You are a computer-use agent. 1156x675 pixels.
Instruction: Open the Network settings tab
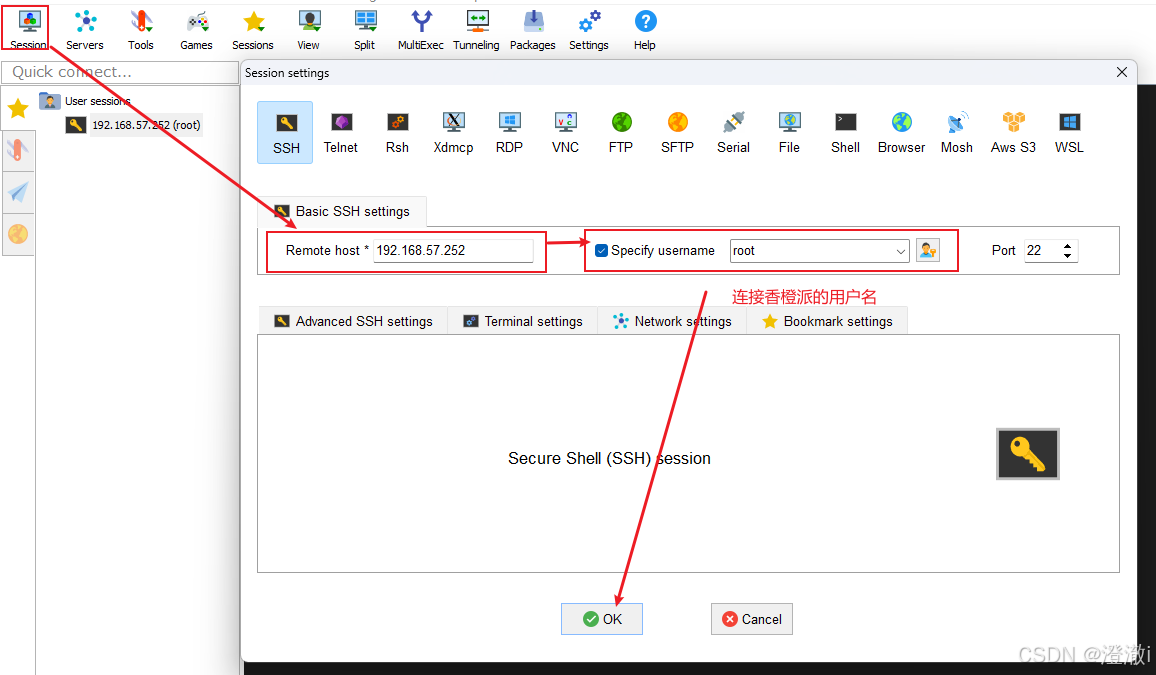[672, 321]
